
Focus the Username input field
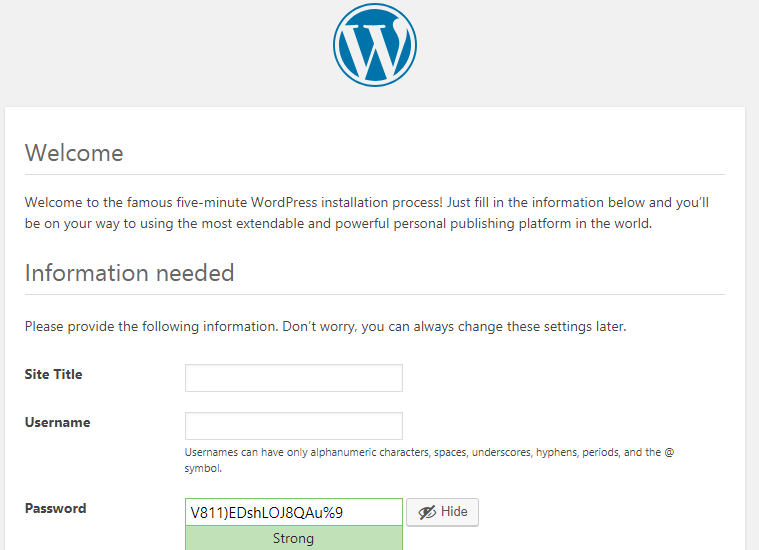click(x=293, y=426)
